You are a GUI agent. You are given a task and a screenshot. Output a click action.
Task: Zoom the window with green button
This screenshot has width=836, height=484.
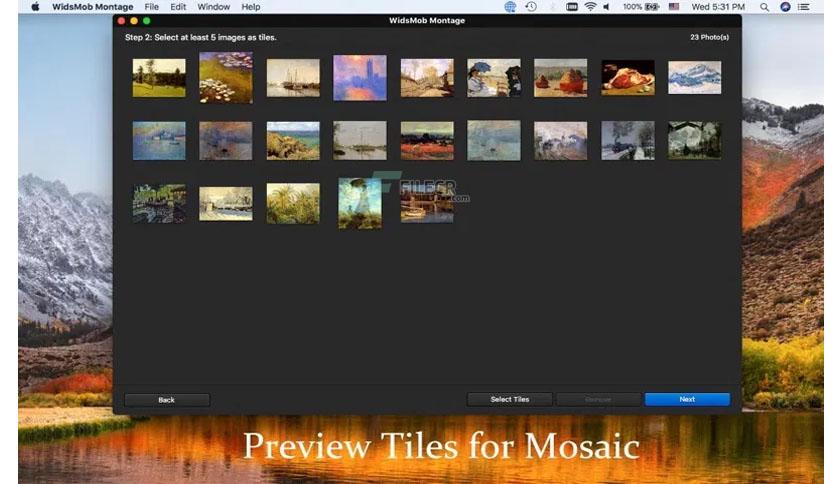pyautogui.click(x=147, y=21)
